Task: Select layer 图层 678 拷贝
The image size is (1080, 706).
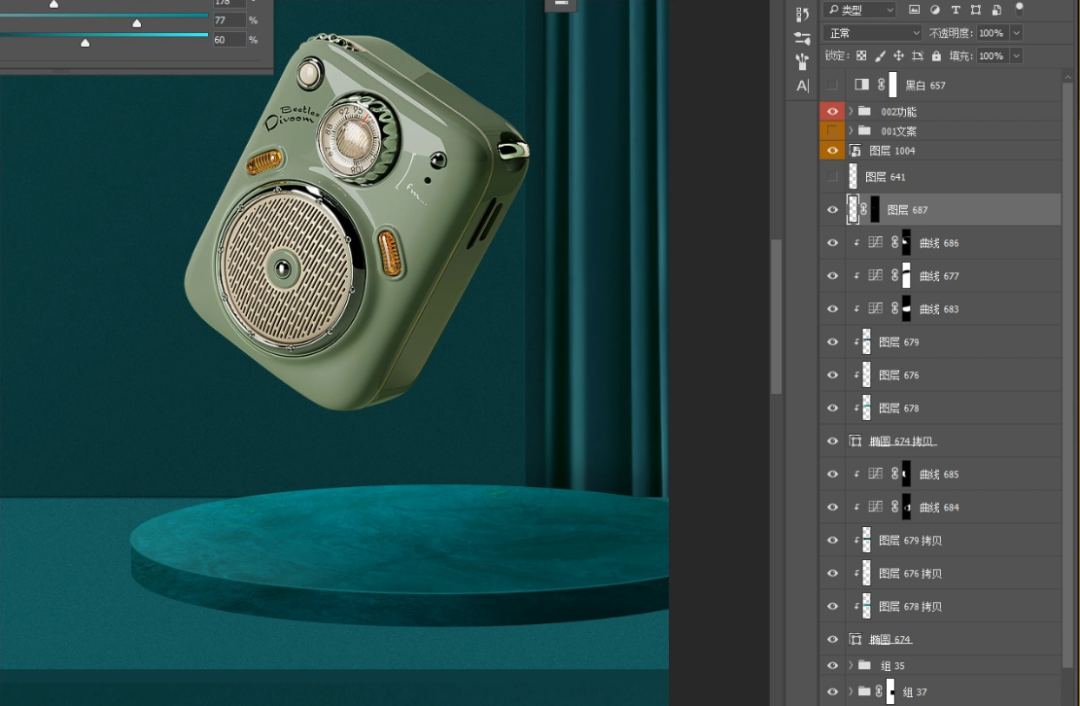Action: (x=940, y=606)
